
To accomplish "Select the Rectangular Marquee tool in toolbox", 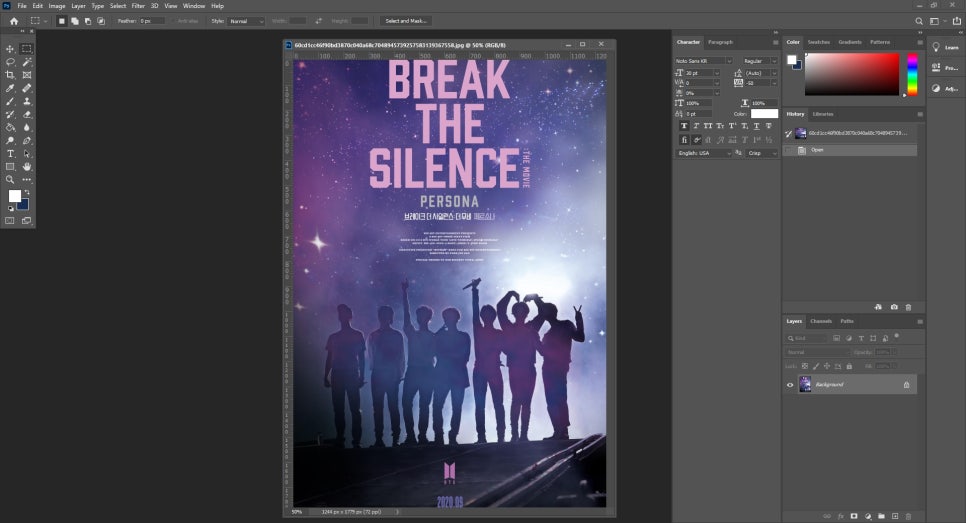I will click(x=26, y=49).
